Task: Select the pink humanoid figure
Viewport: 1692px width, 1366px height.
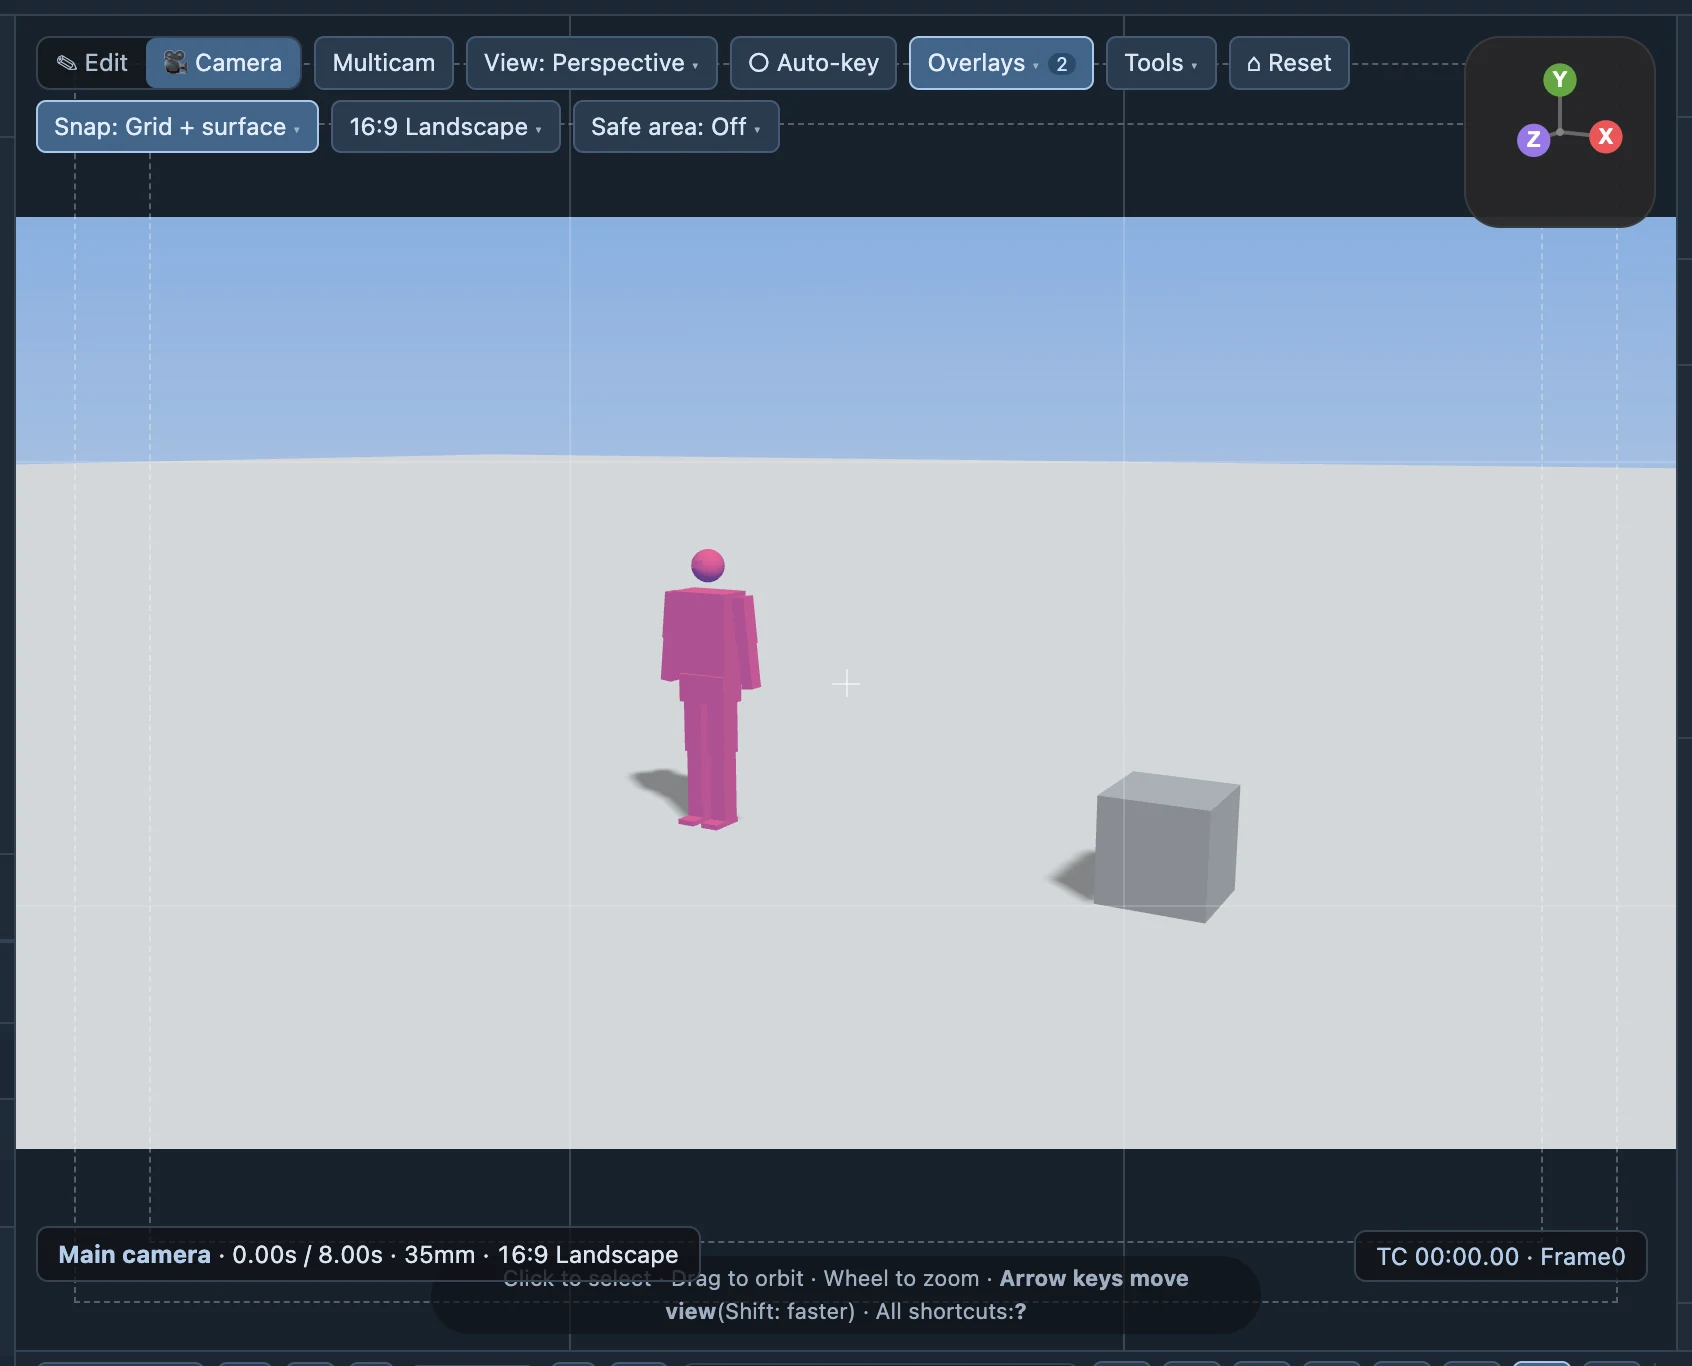Action: click(709, 690)
